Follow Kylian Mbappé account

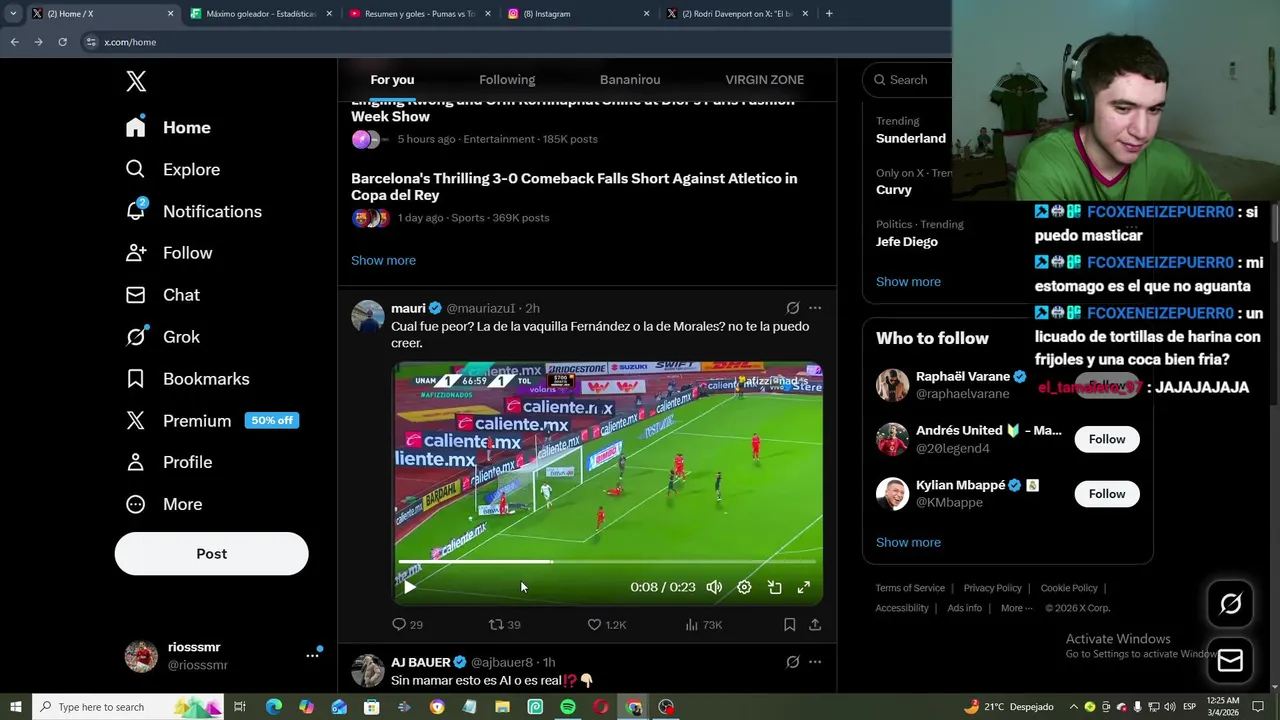1107,494
